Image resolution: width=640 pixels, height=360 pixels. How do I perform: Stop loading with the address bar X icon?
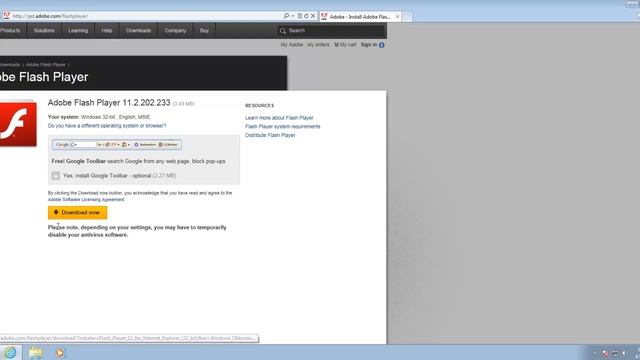pyautogui.click(x=313, y=16)
